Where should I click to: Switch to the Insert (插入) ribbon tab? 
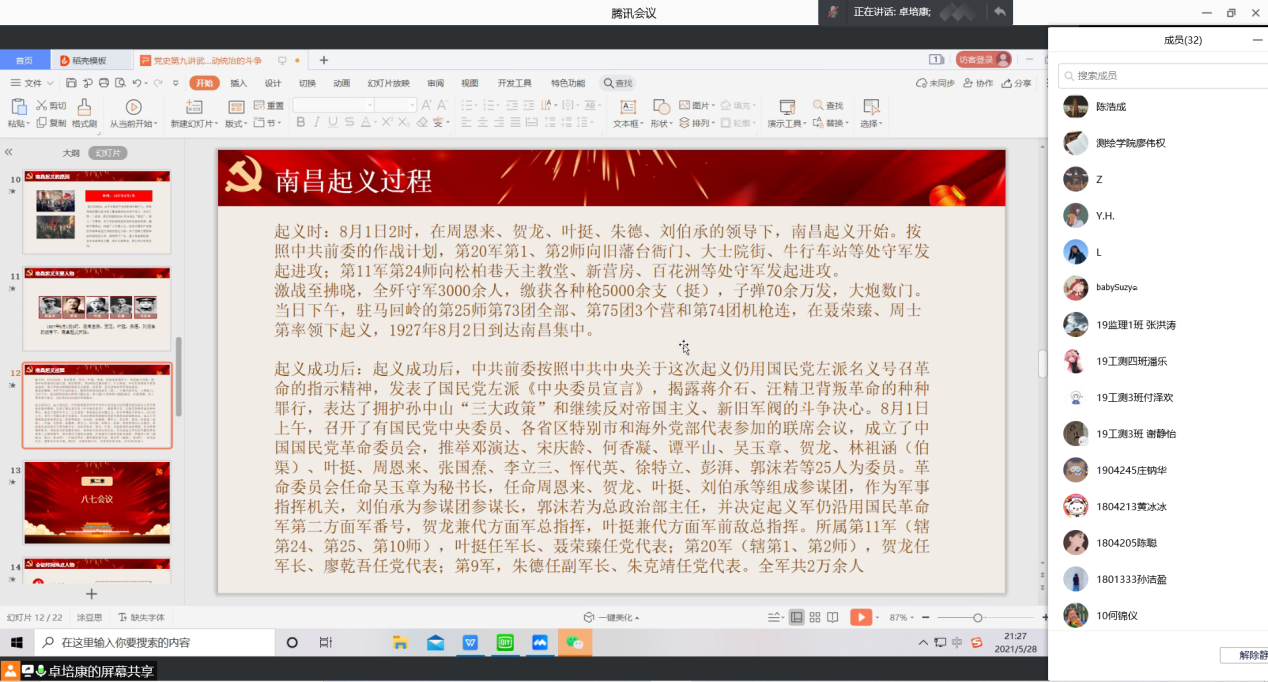coord(238,83)
